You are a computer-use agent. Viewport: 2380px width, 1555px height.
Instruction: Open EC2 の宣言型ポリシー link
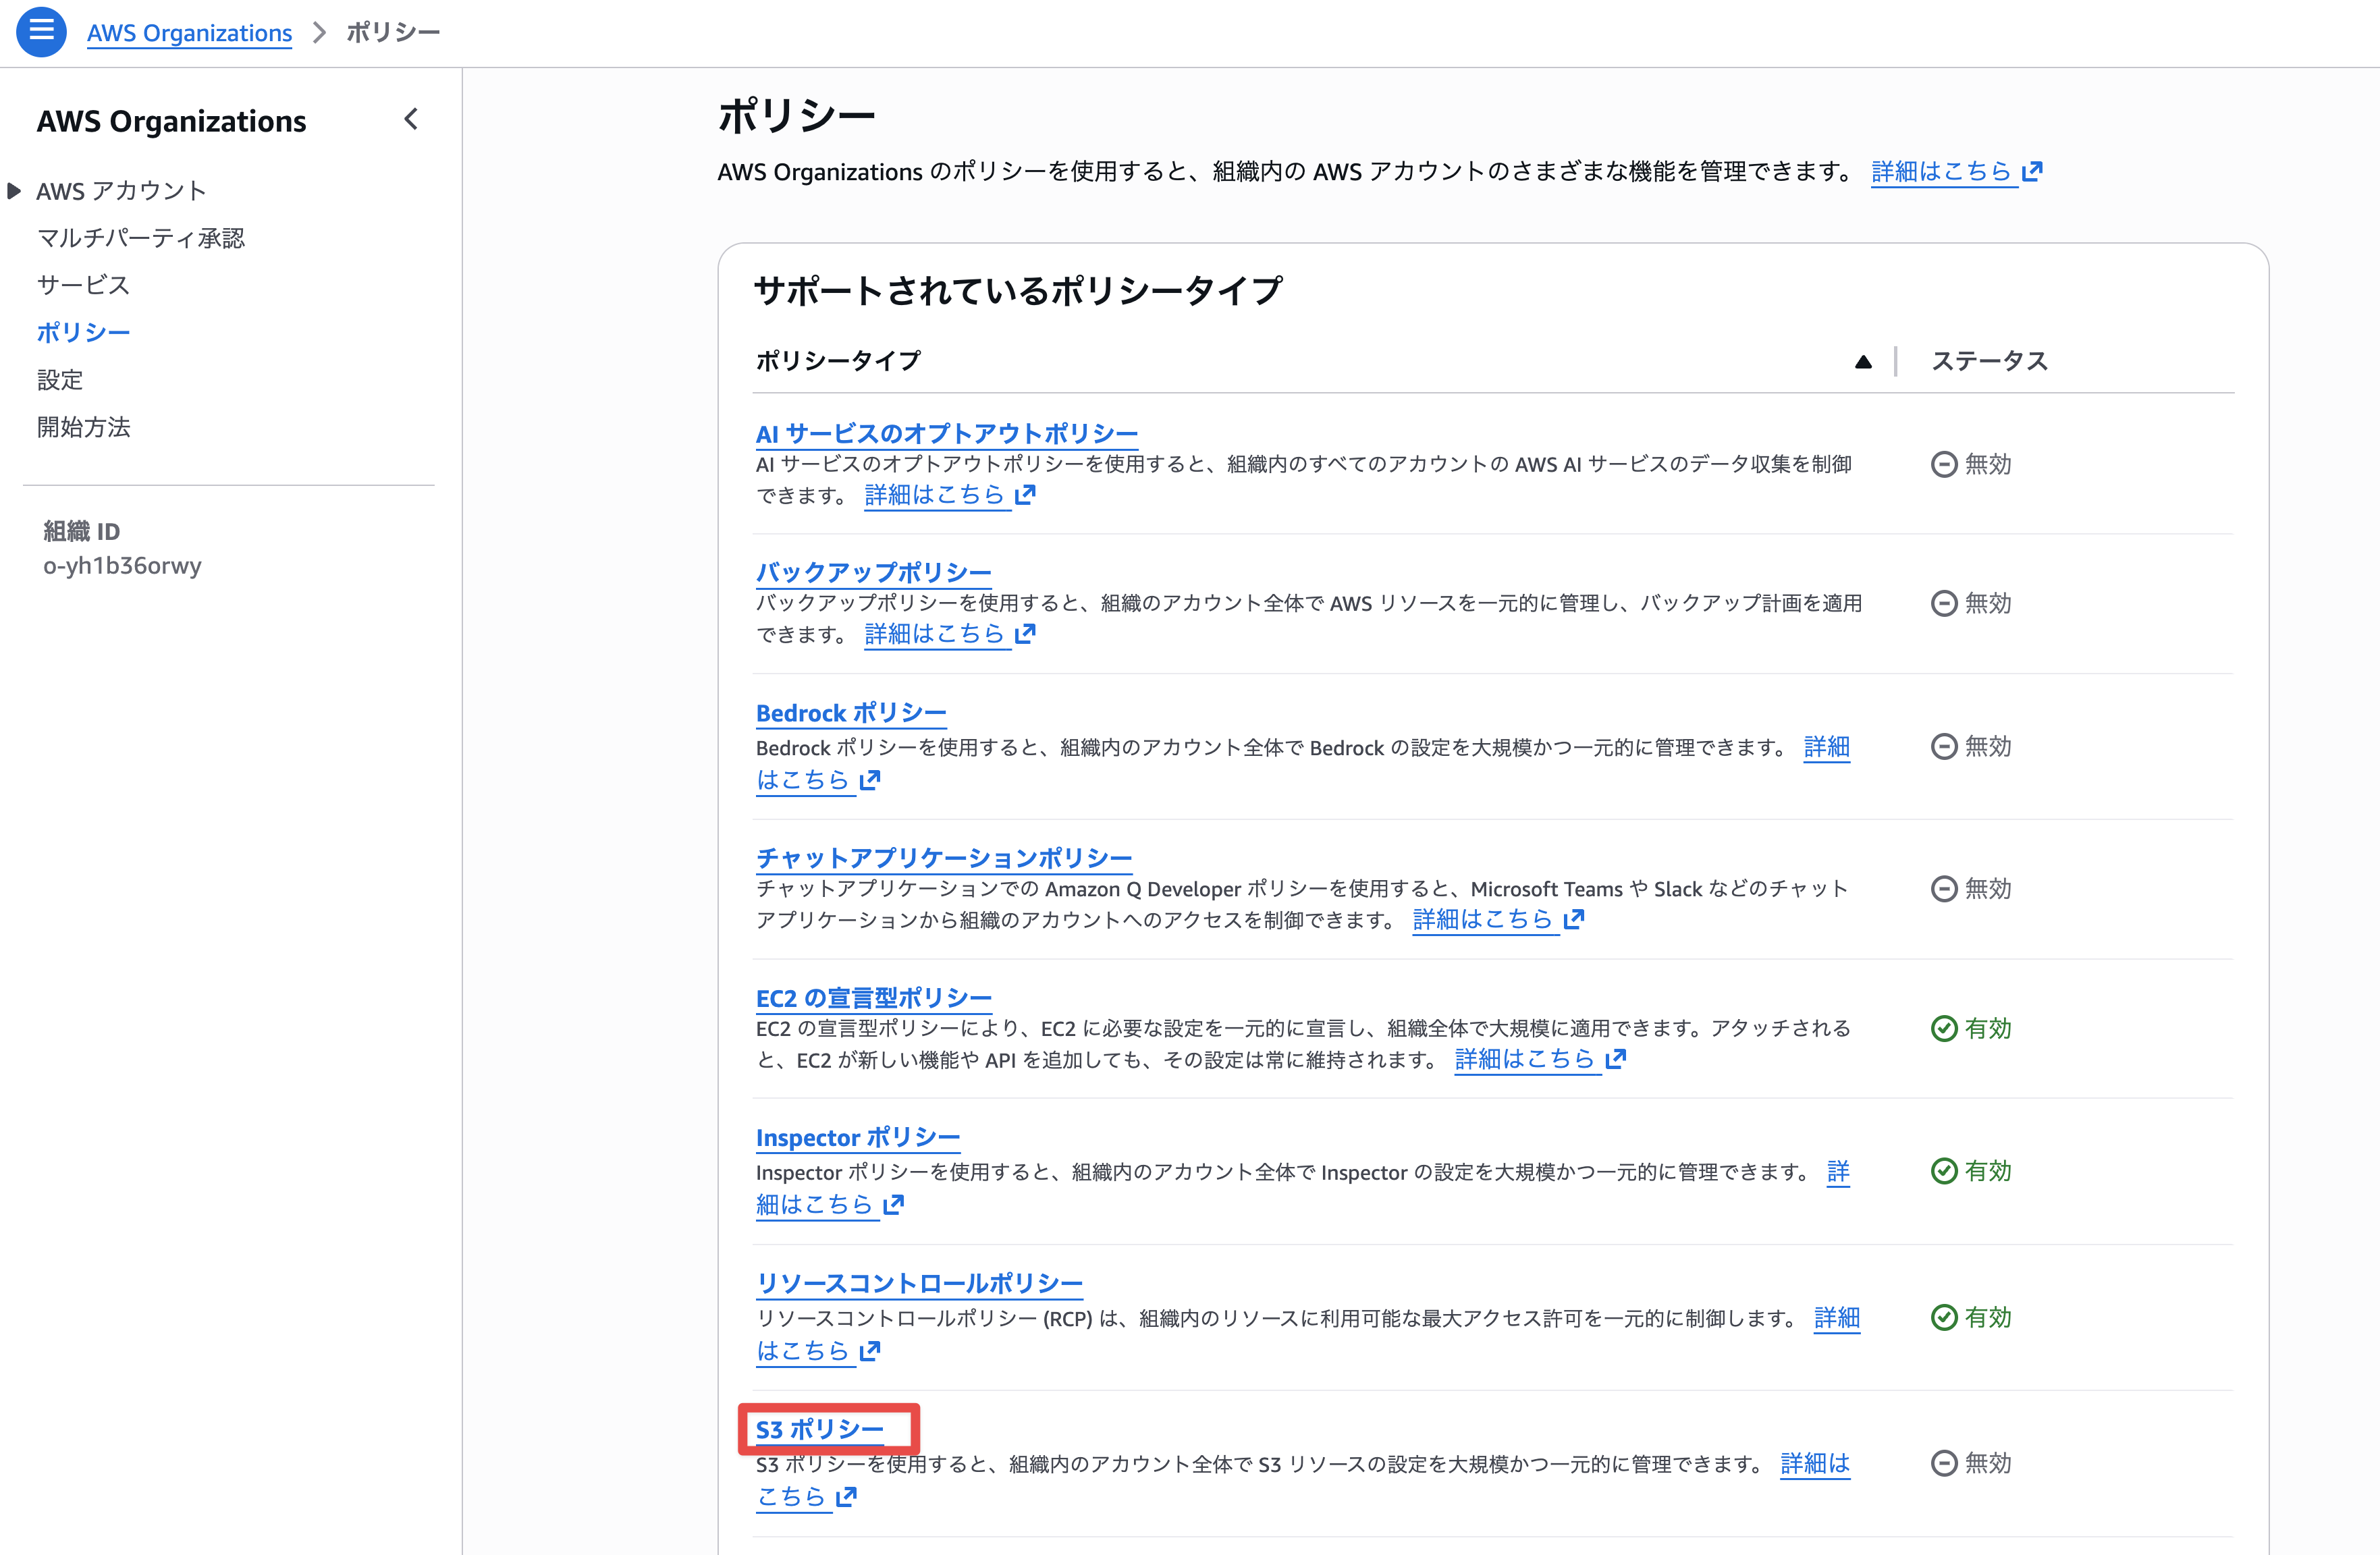(873, 998)
